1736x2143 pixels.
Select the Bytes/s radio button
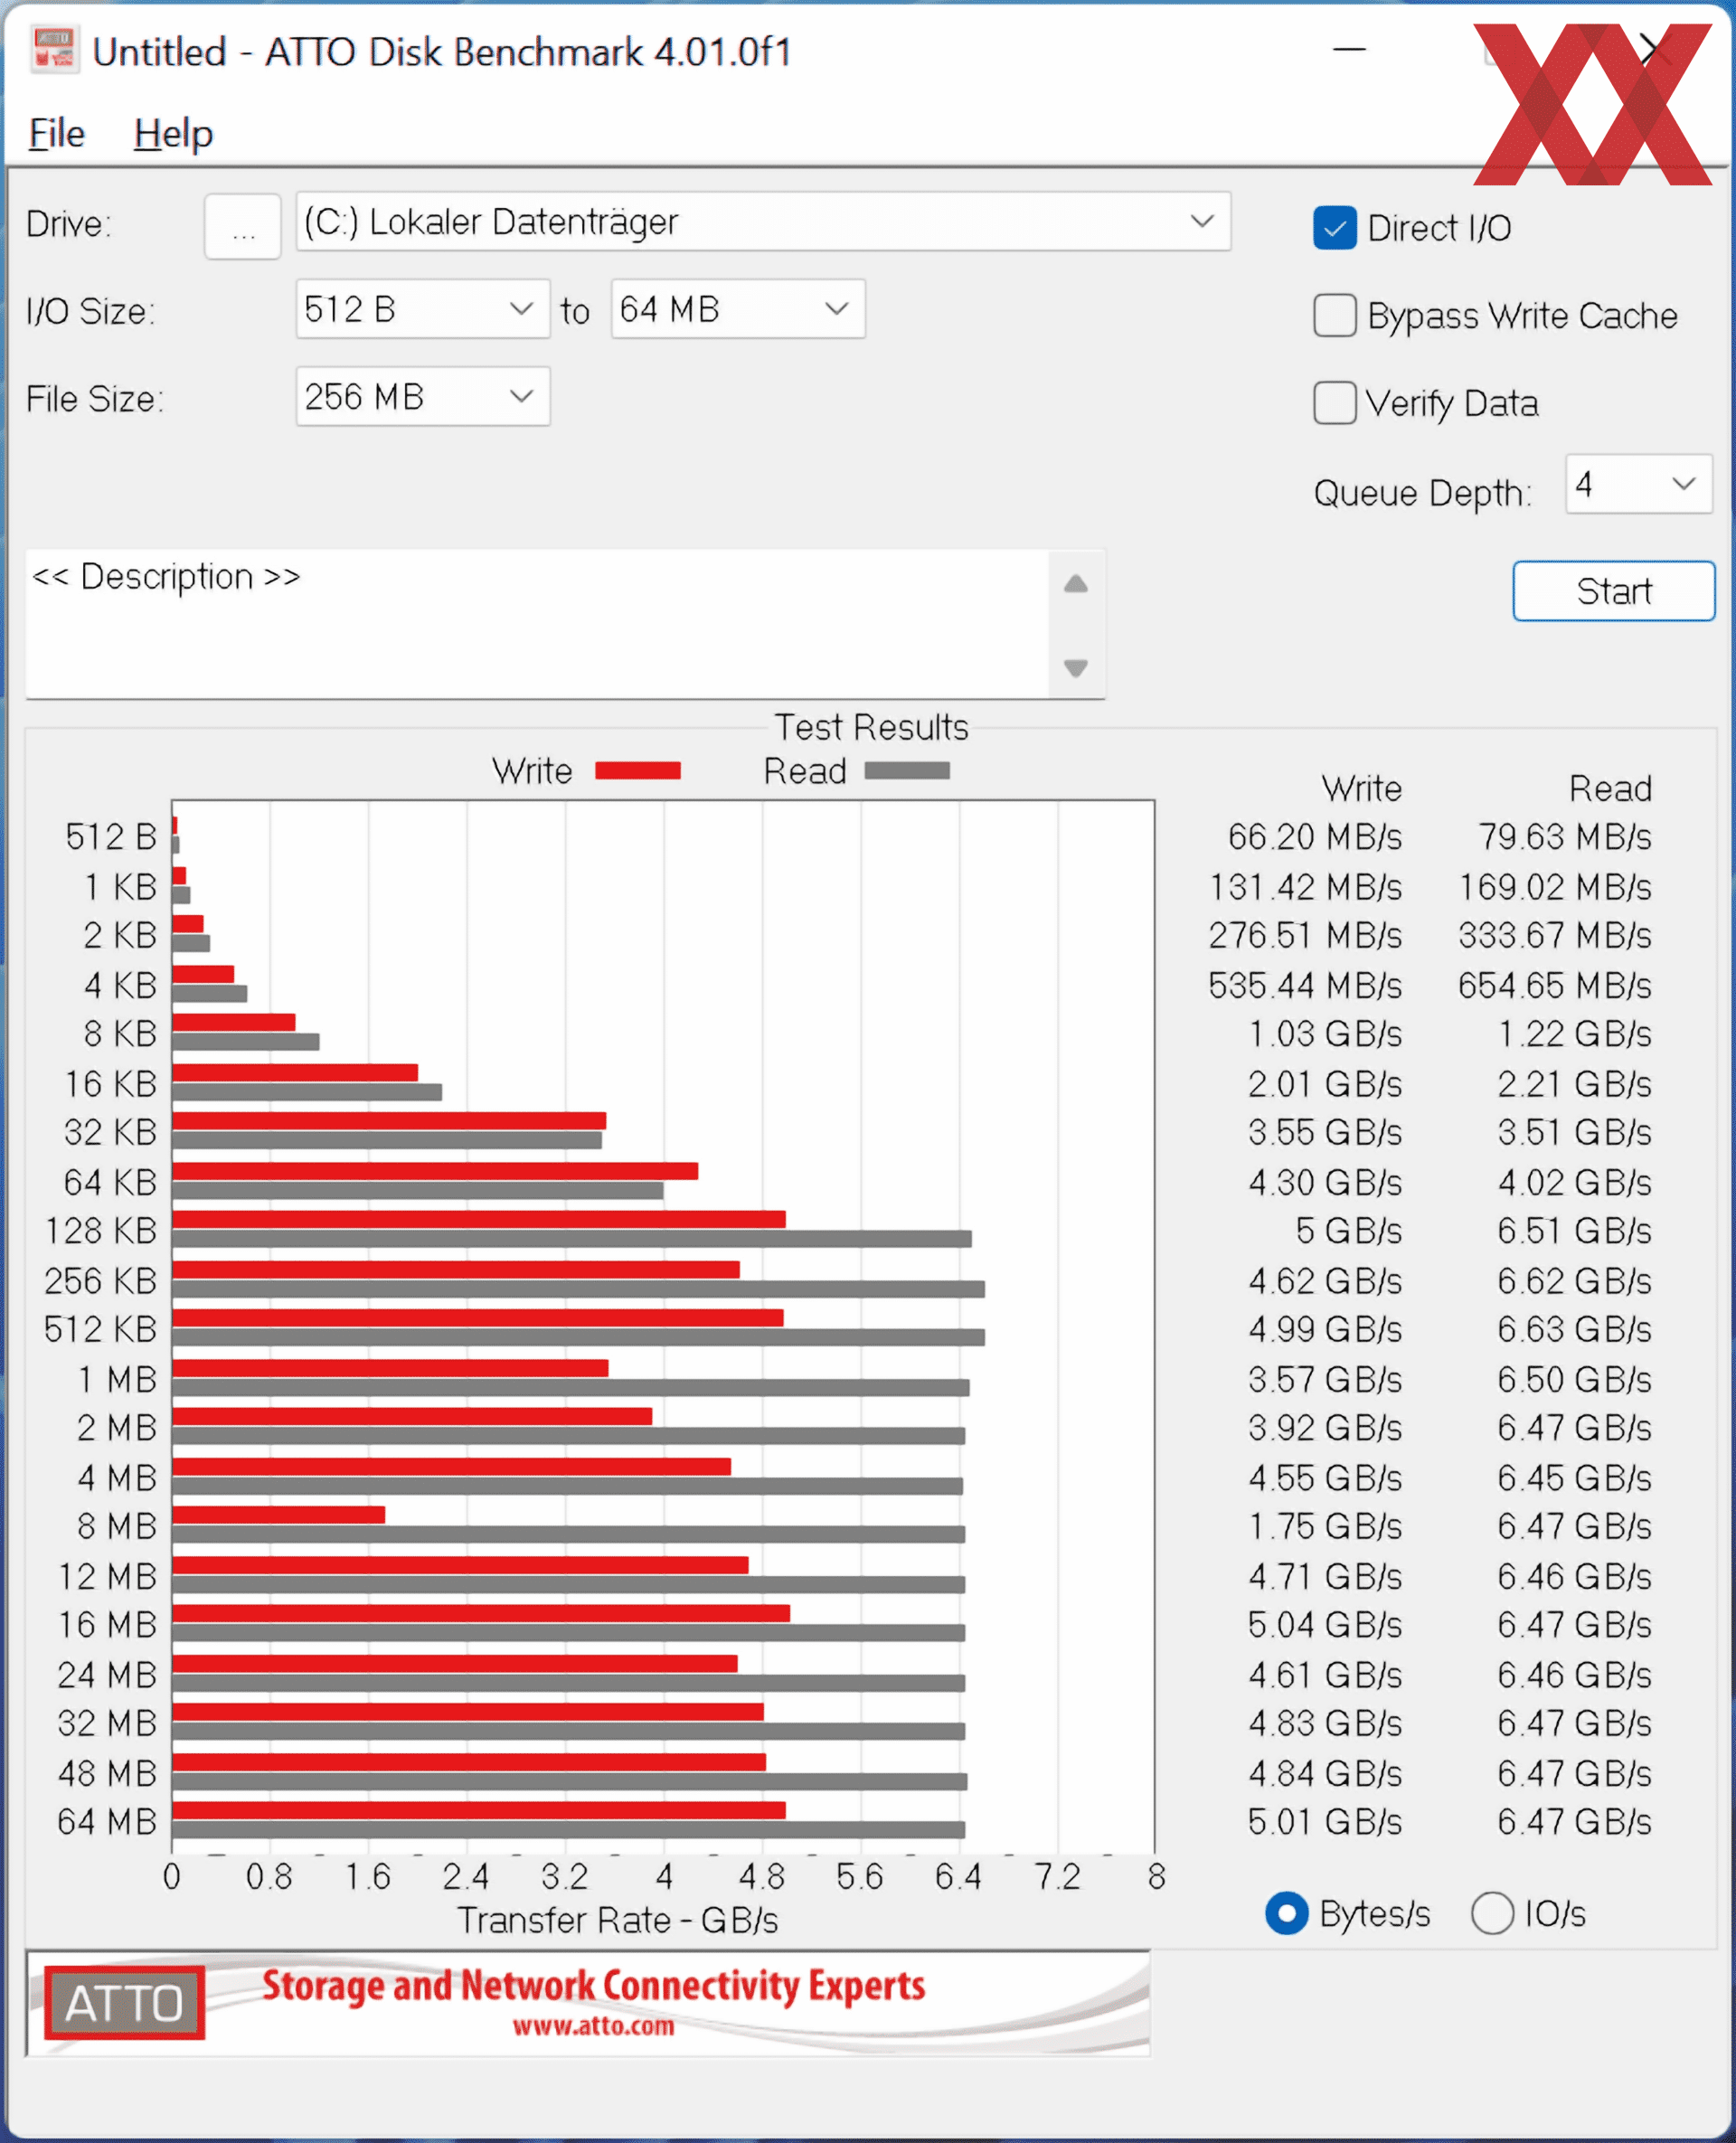point(1286,1913)
